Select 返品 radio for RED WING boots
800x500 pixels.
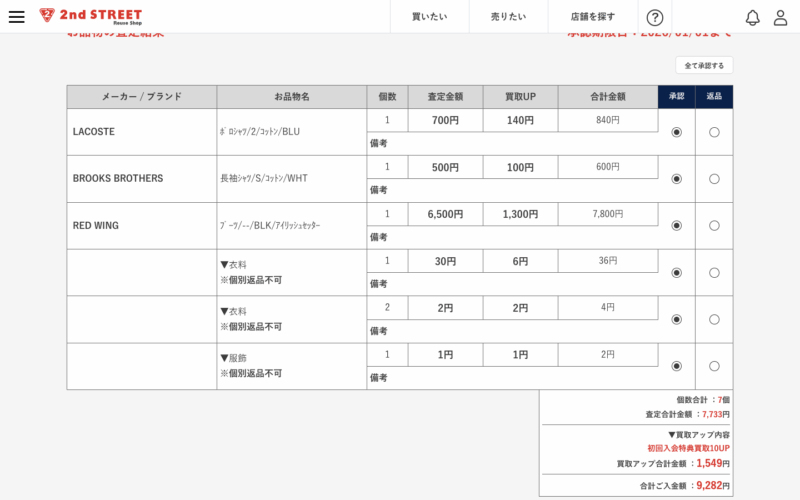pos(714,226)
